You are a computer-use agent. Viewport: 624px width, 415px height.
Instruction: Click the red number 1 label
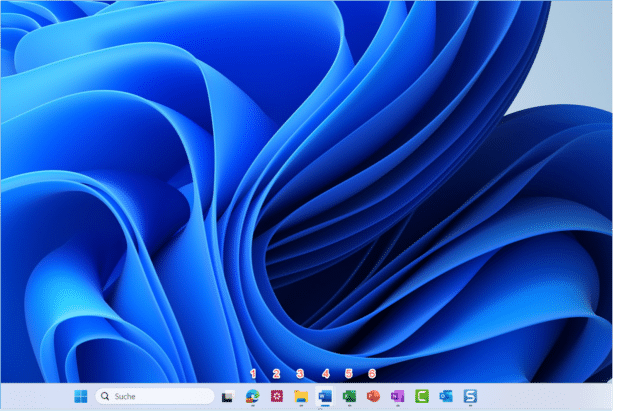(x=253, y=373)
